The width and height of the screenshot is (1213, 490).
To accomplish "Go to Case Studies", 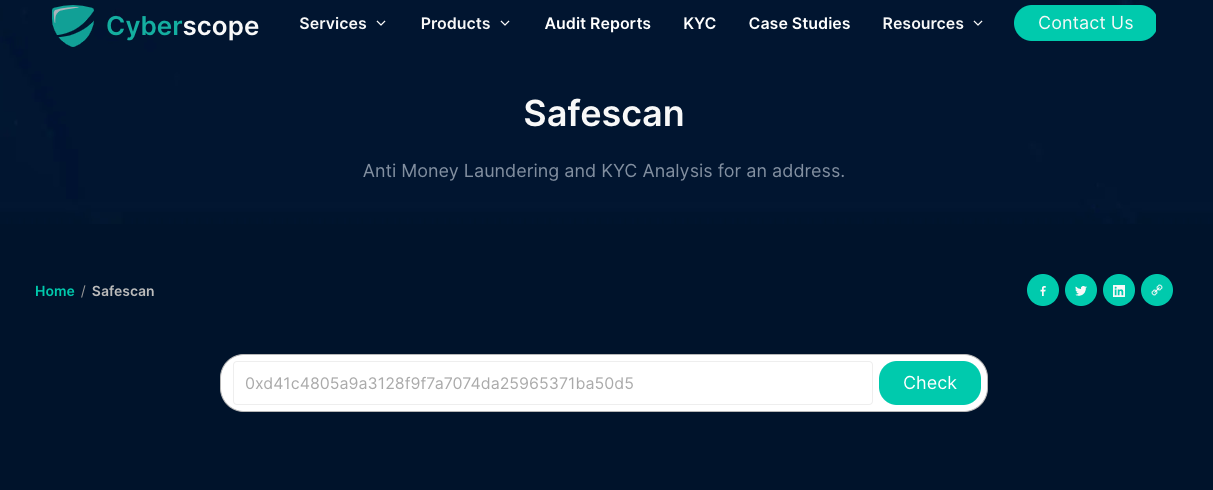I will click(800, 23).
